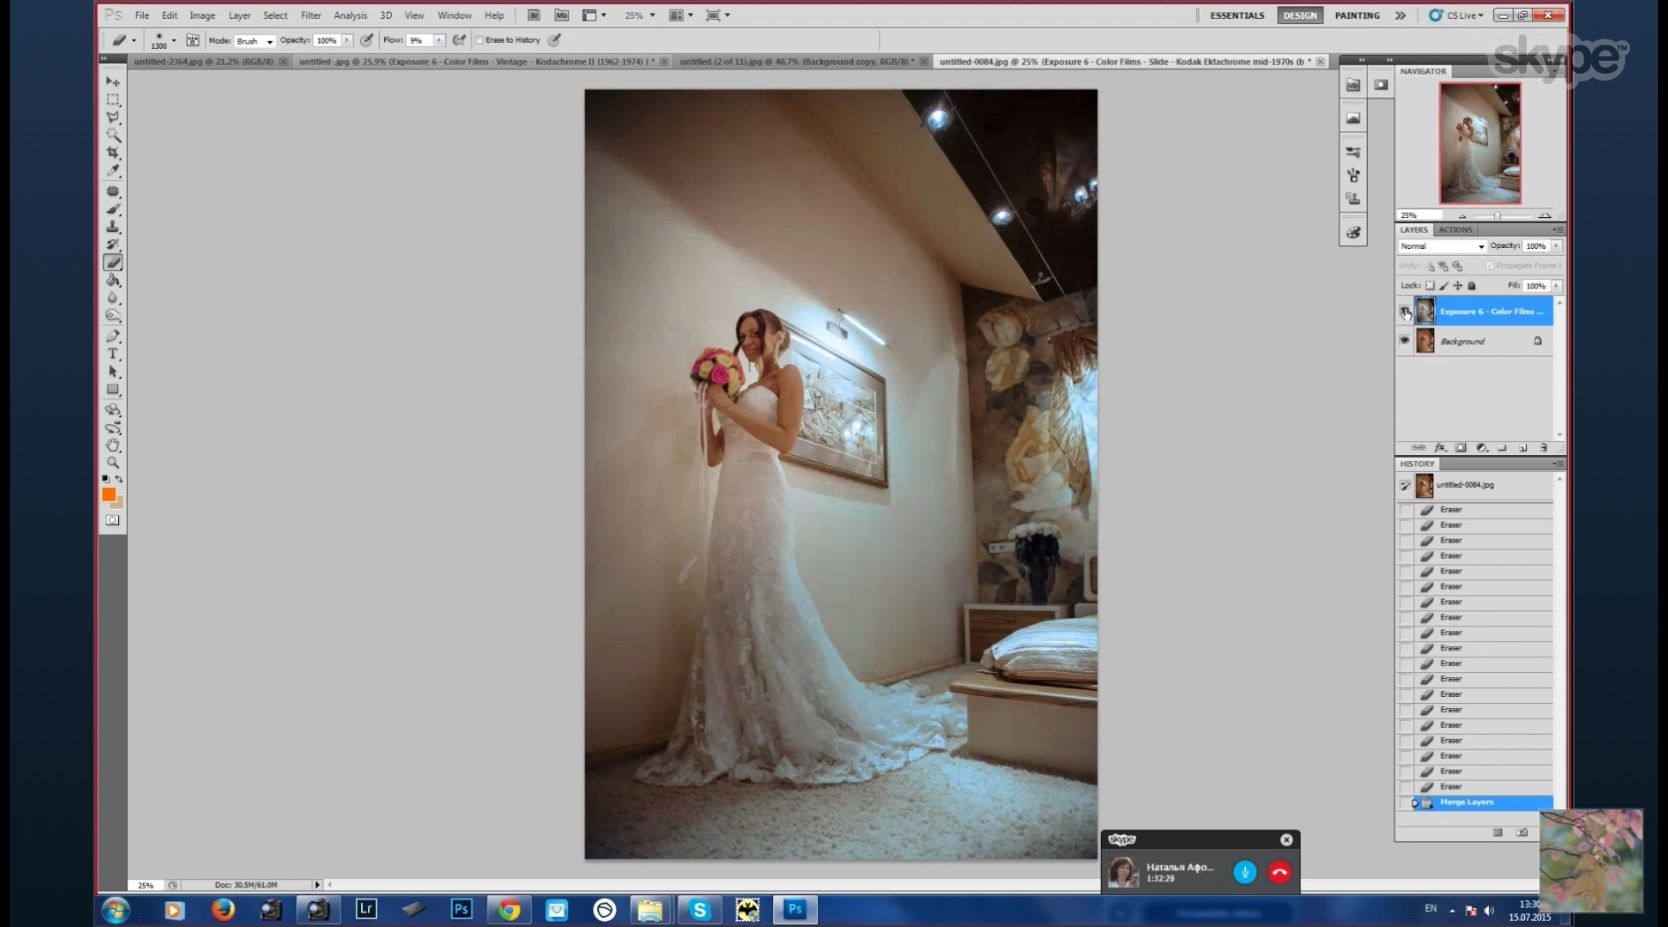Open the blend mode Normal dropdown
This screenshot has width=1668, height=927.
[1442, 246]
